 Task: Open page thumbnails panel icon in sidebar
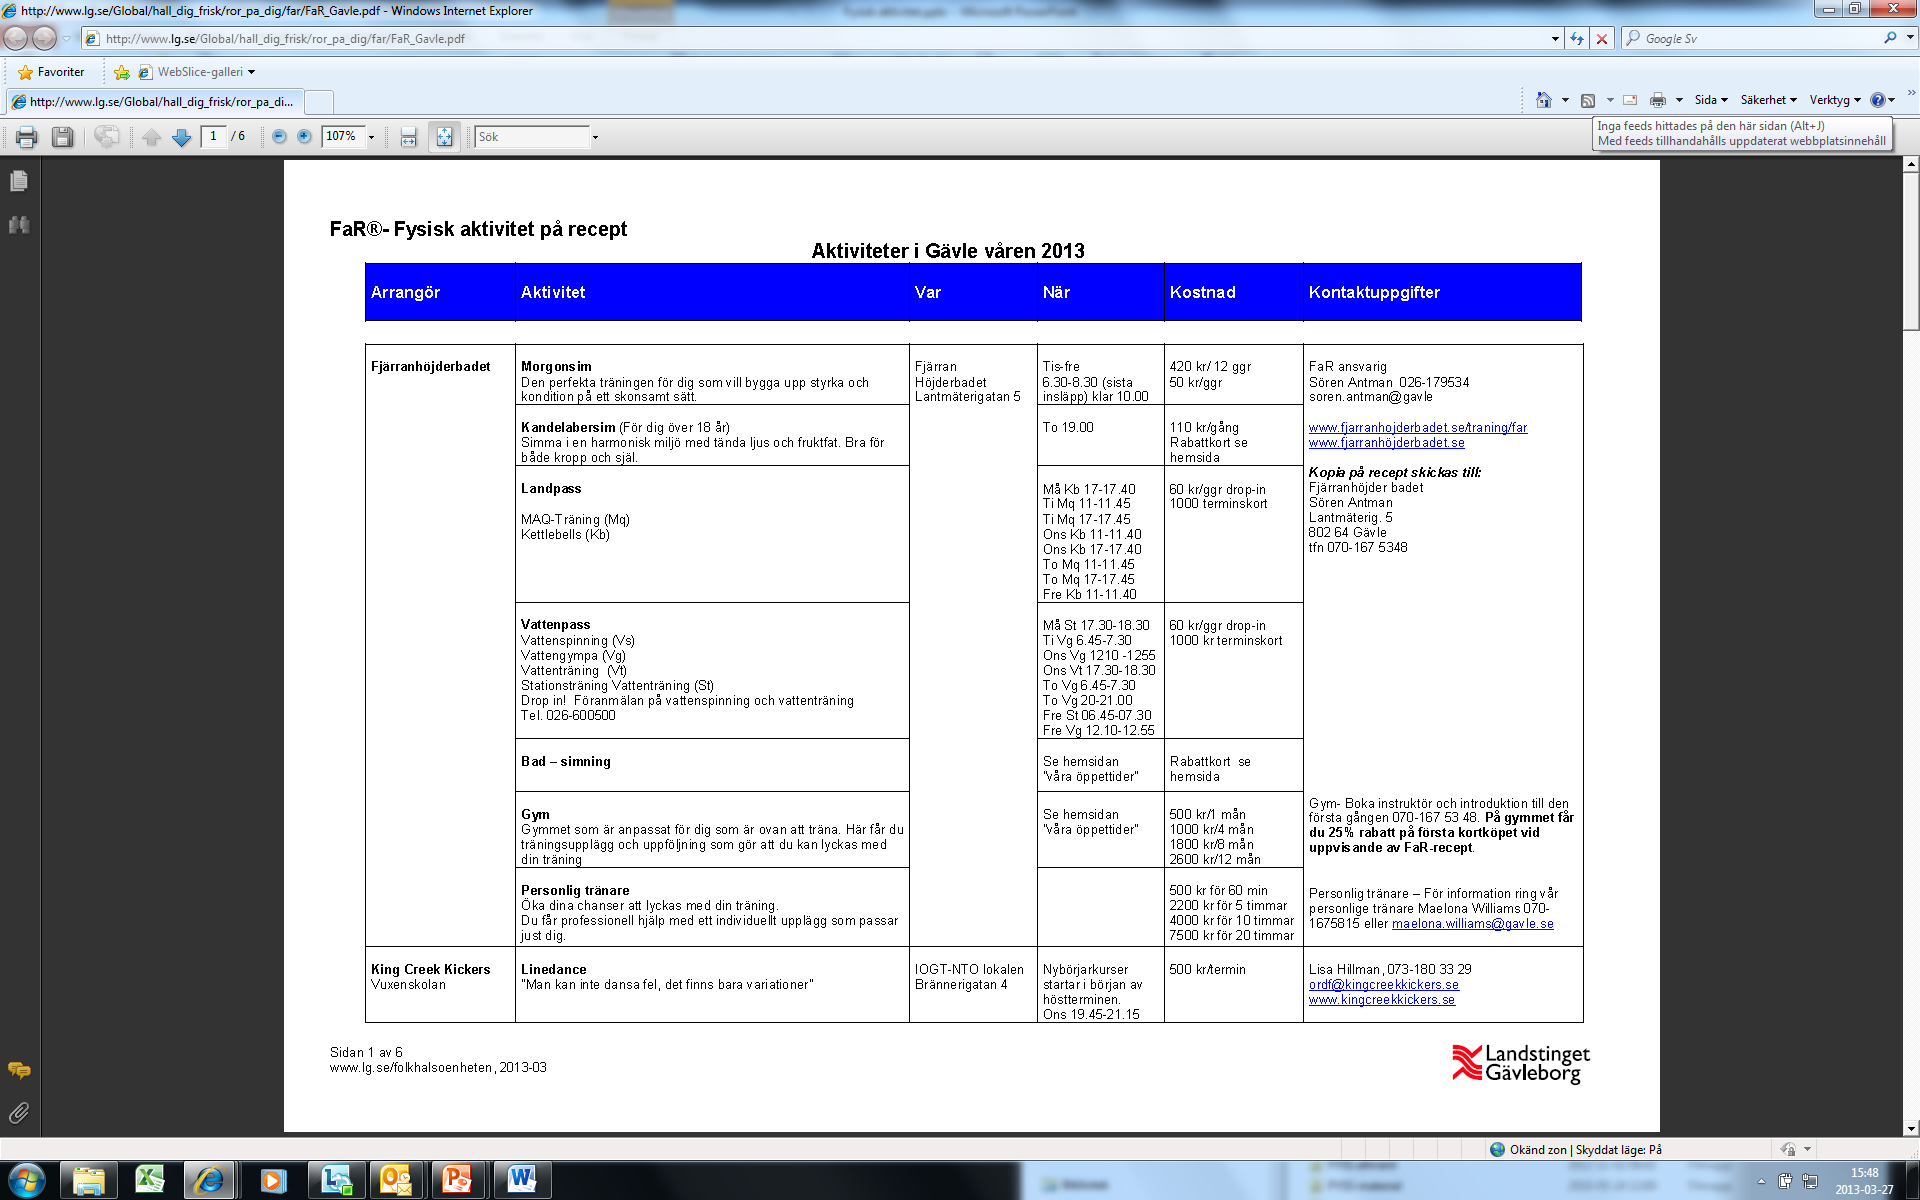19,181
